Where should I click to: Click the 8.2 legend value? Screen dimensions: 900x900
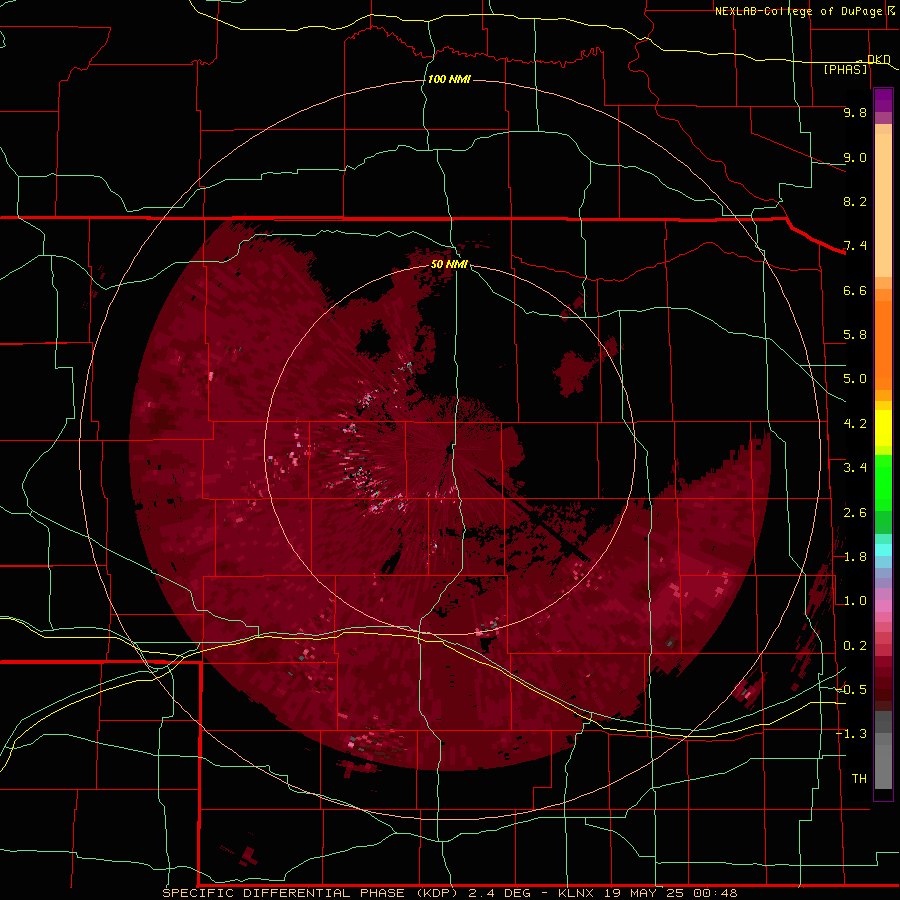(855, 201)
